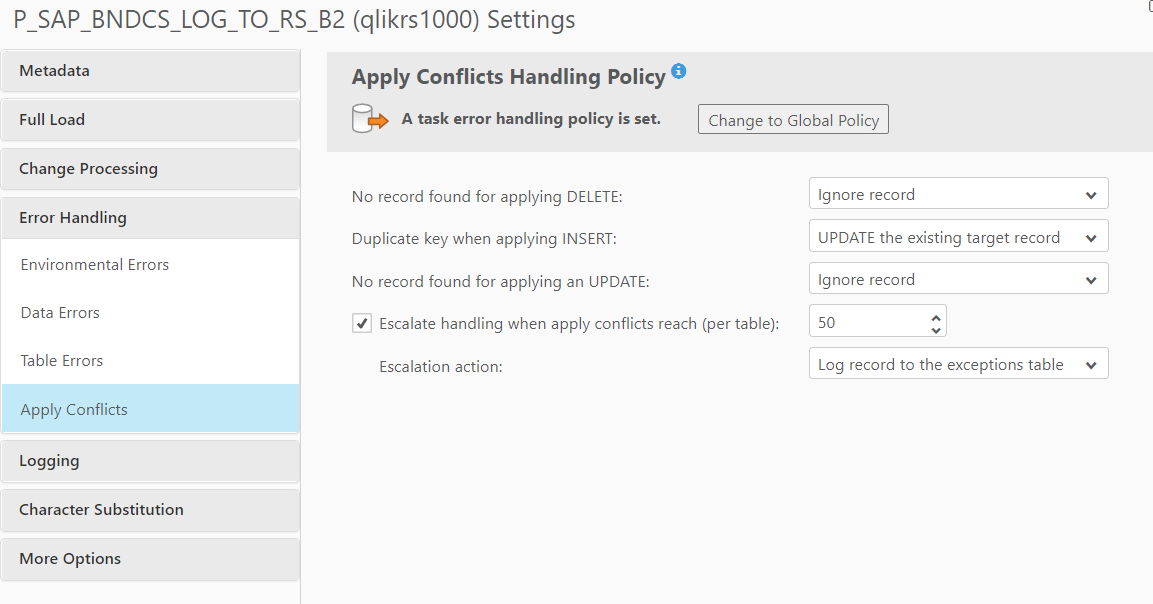Expand the Escalation action dropdown

(958, 365)
